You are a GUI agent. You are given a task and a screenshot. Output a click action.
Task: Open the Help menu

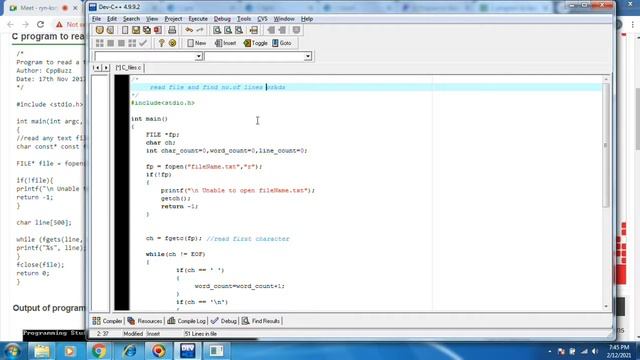click(307, 19)
